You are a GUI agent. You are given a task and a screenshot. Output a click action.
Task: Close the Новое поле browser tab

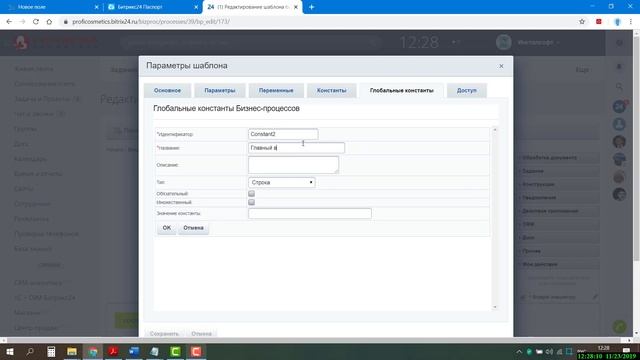[96, 7]
